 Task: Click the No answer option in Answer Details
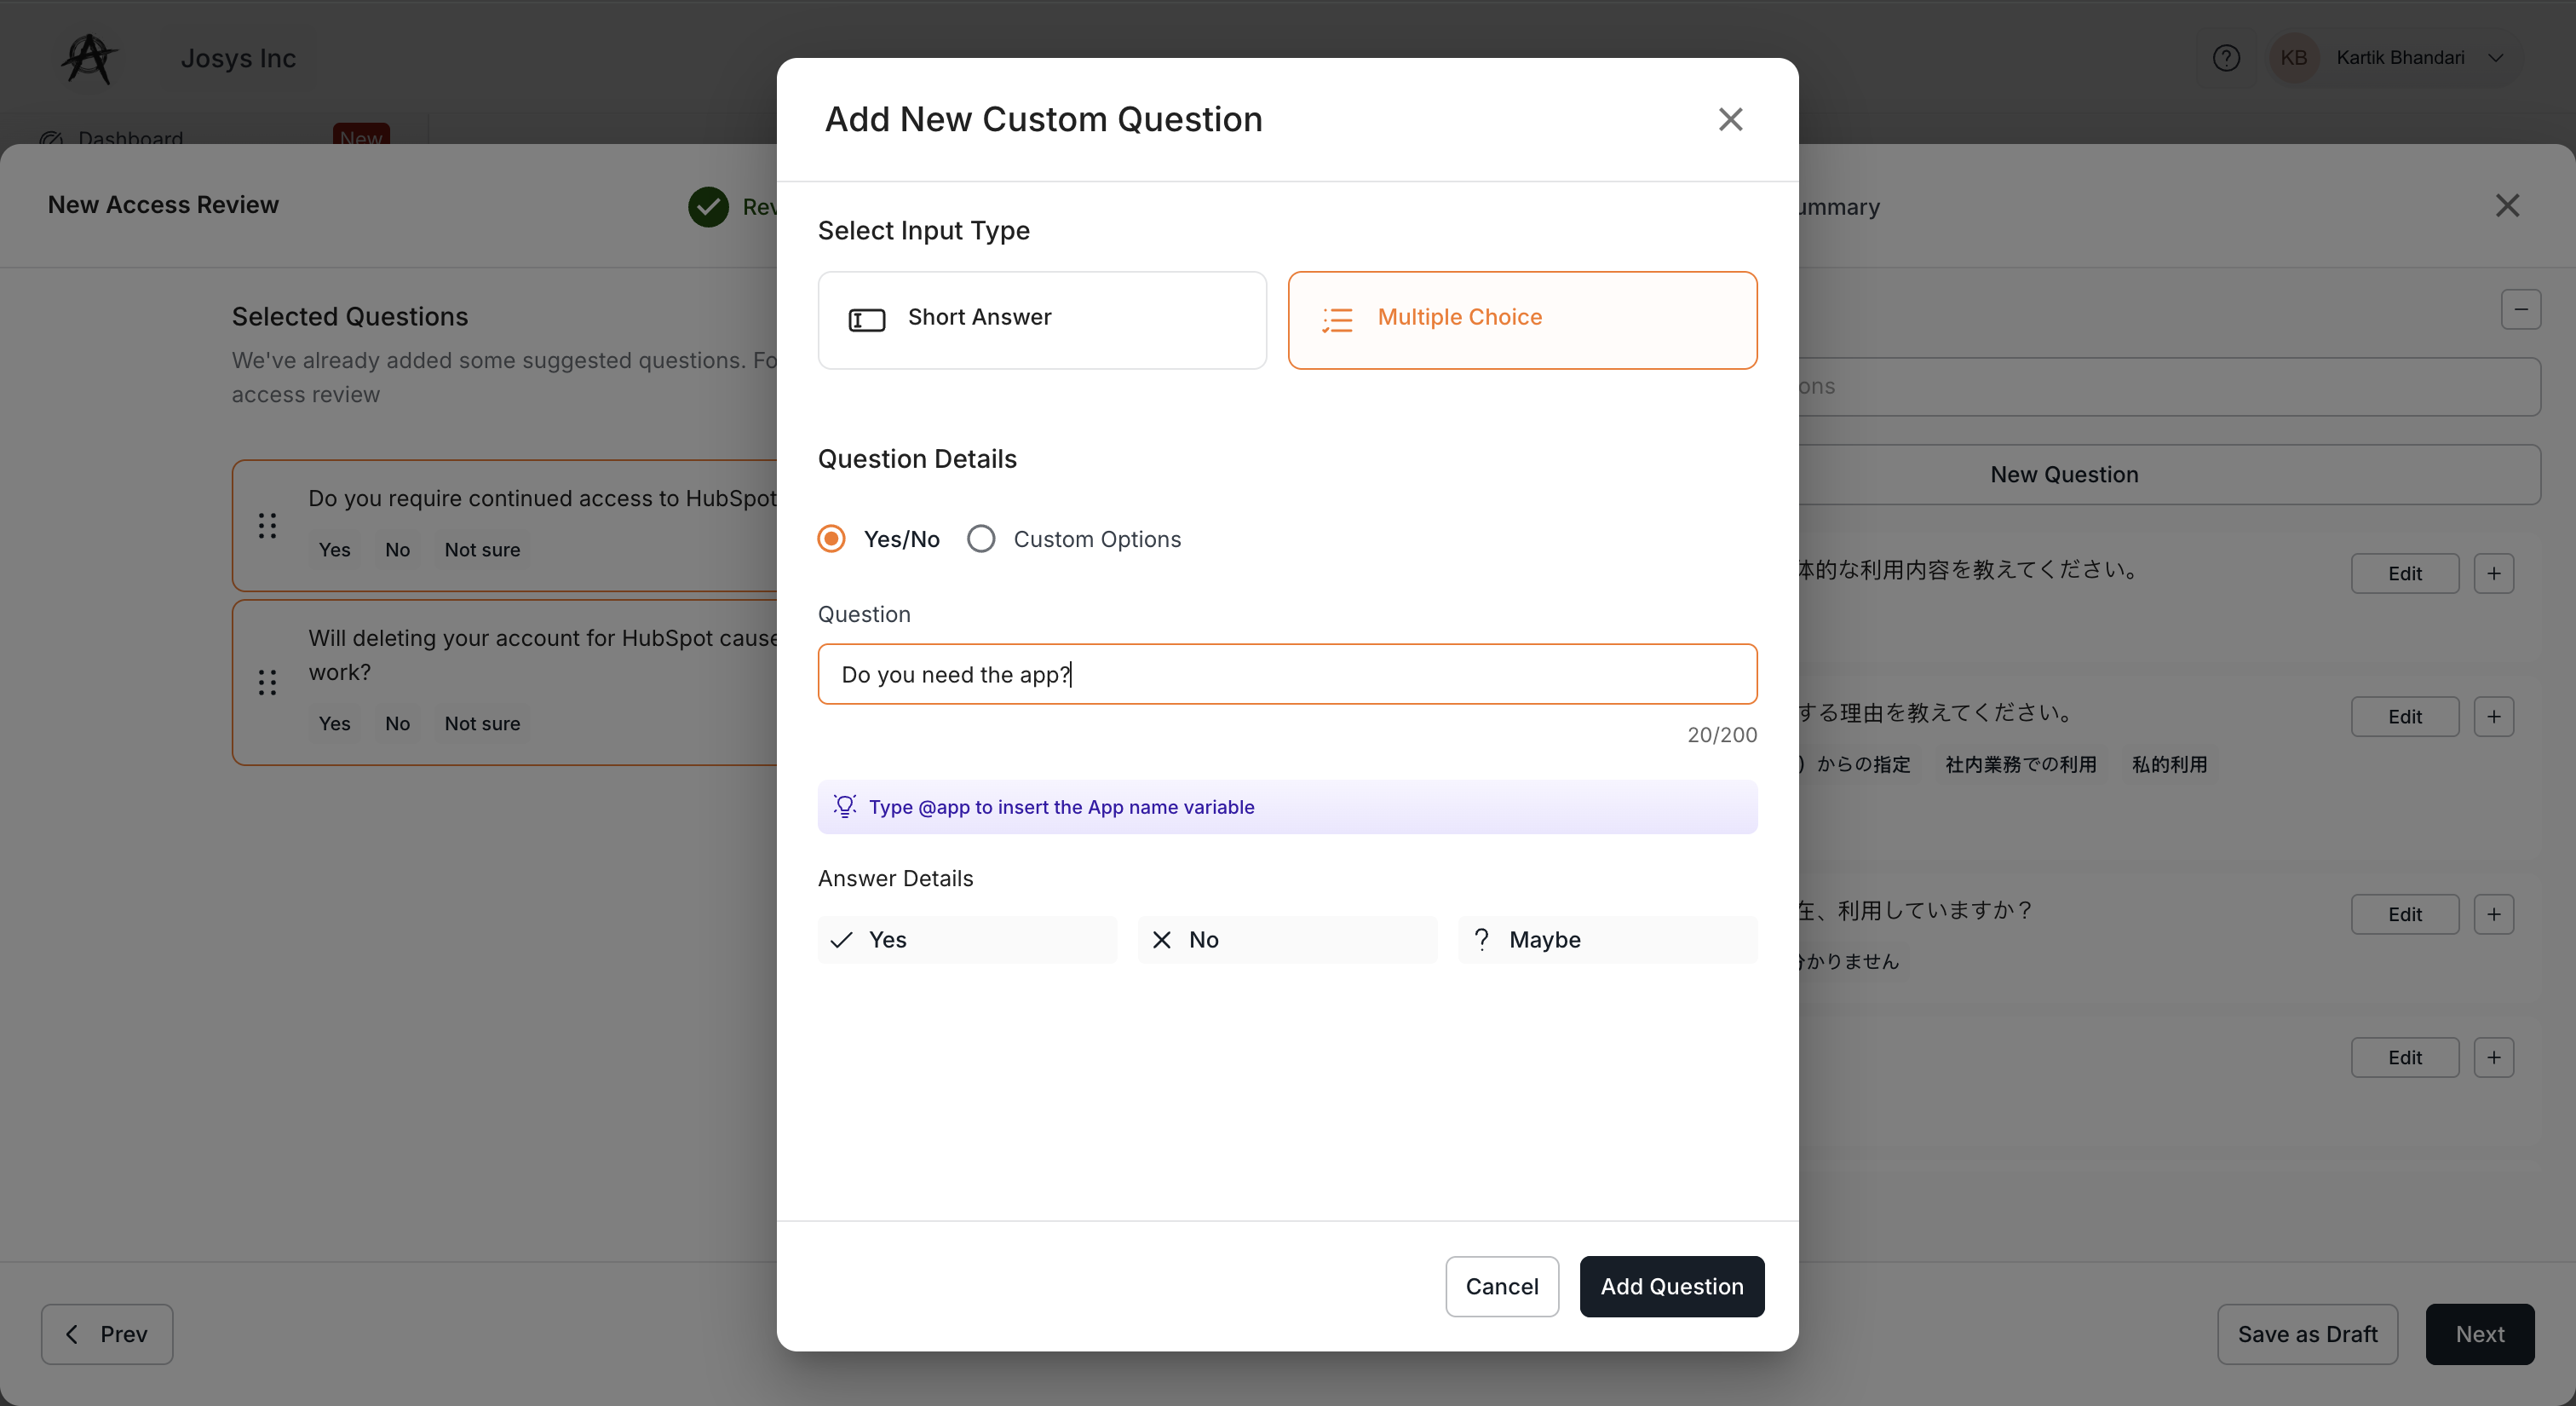(x=1287, y=939)
